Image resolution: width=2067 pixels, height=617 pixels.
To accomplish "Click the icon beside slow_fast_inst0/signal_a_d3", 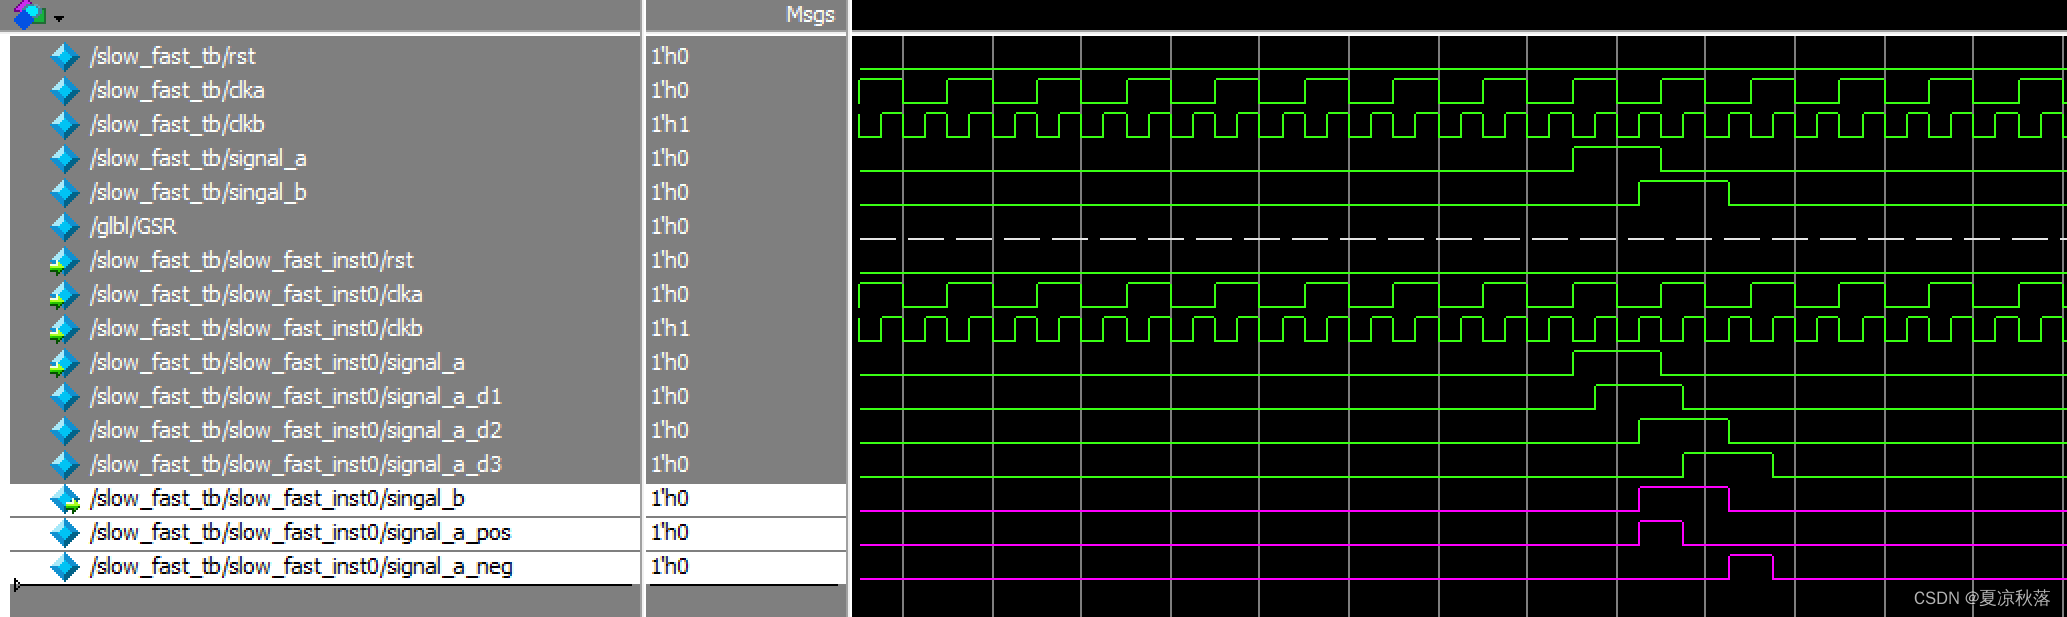I will point(65,465).
